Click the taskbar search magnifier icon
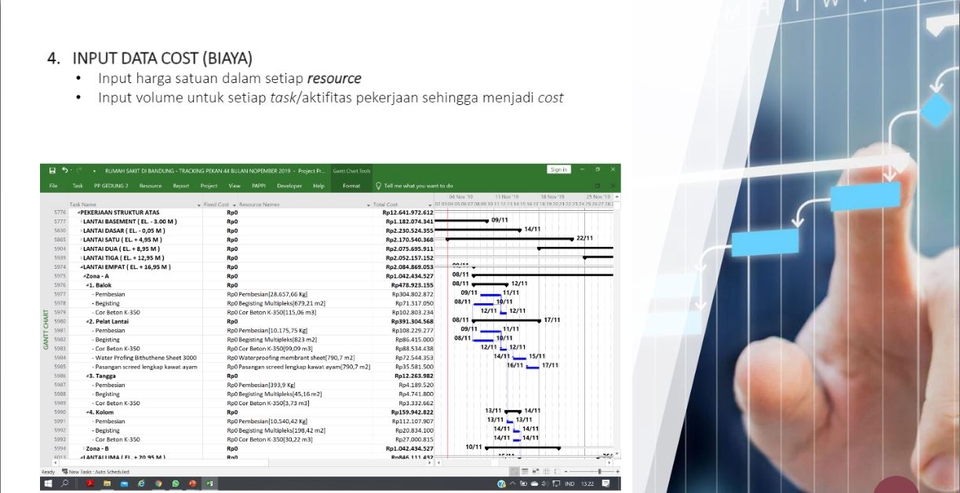 tap(65, 484)
